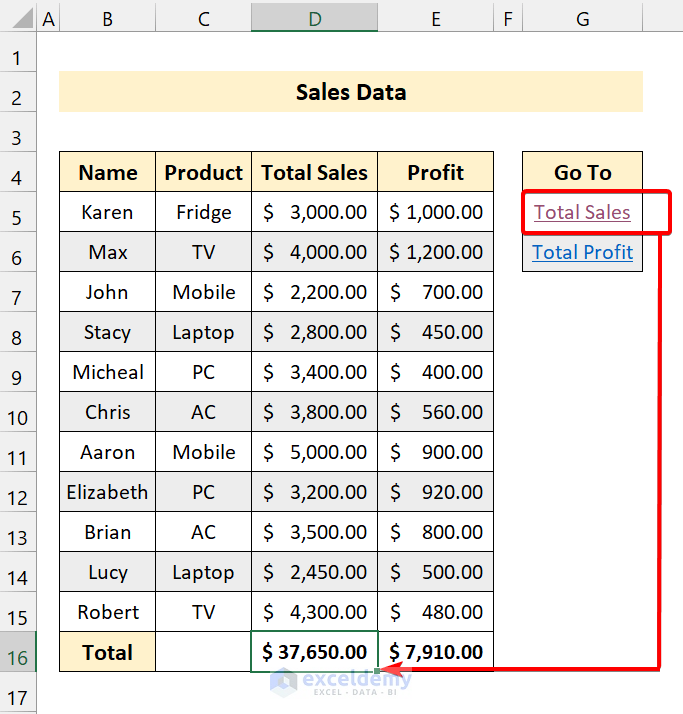Select the Name column header cell

[x=107, y=172]
